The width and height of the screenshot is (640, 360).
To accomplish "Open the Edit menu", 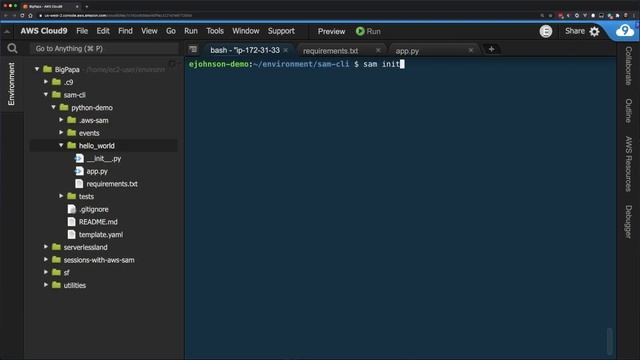I will pos(103,31).
